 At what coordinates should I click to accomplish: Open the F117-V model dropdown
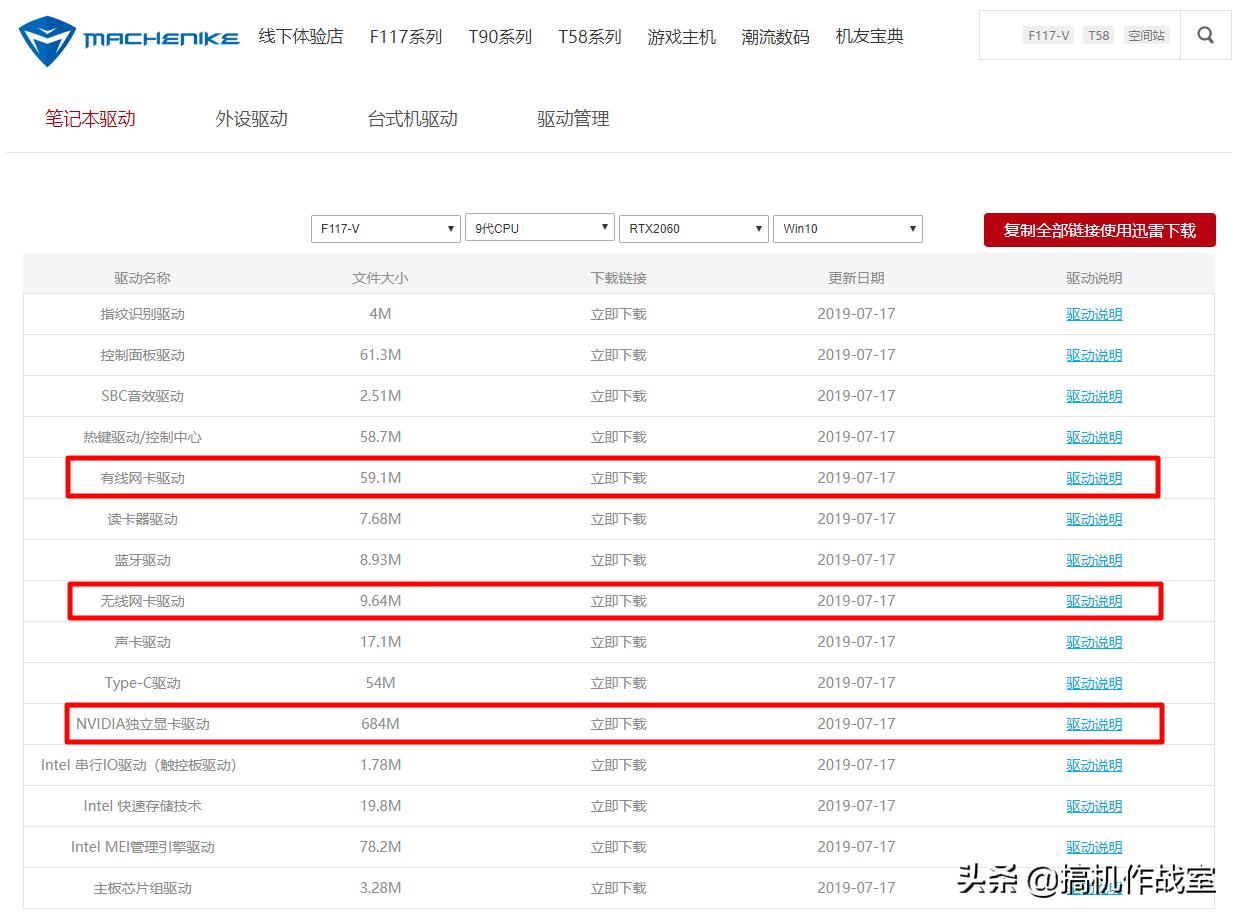click(x=385, y=228)
